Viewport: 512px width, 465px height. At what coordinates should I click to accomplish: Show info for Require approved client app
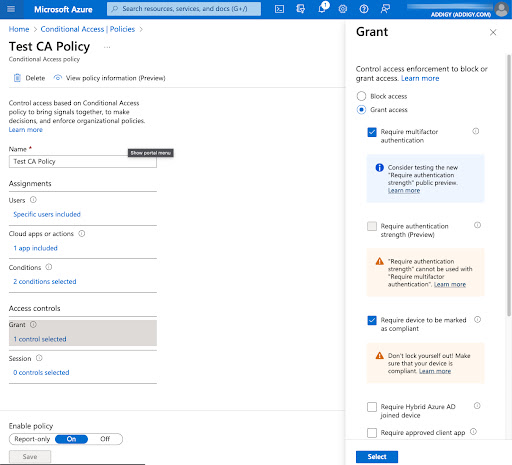(473, 432)
